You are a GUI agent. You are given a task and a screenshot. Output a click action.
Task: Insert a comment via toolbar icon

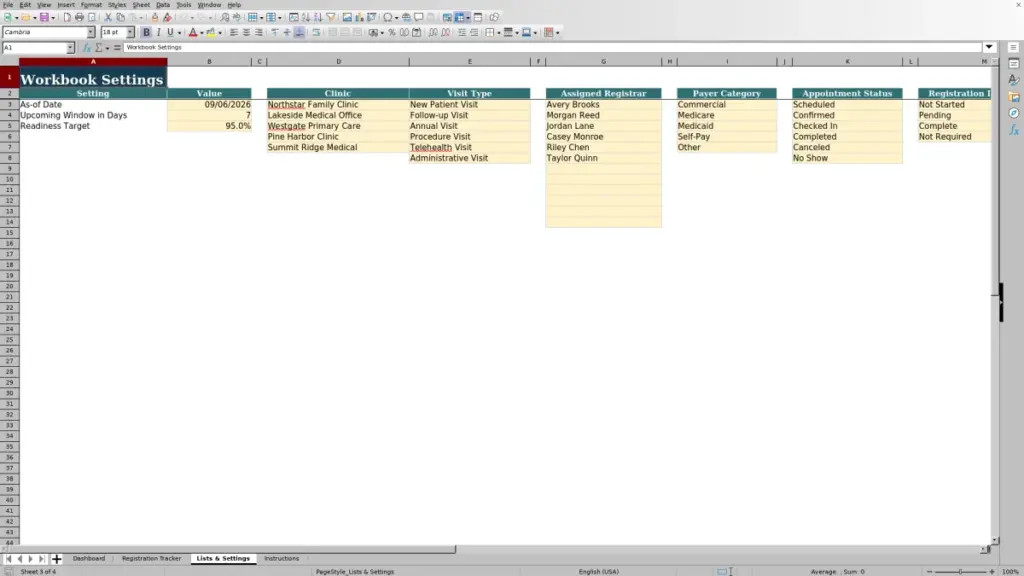tap(419, 18)
